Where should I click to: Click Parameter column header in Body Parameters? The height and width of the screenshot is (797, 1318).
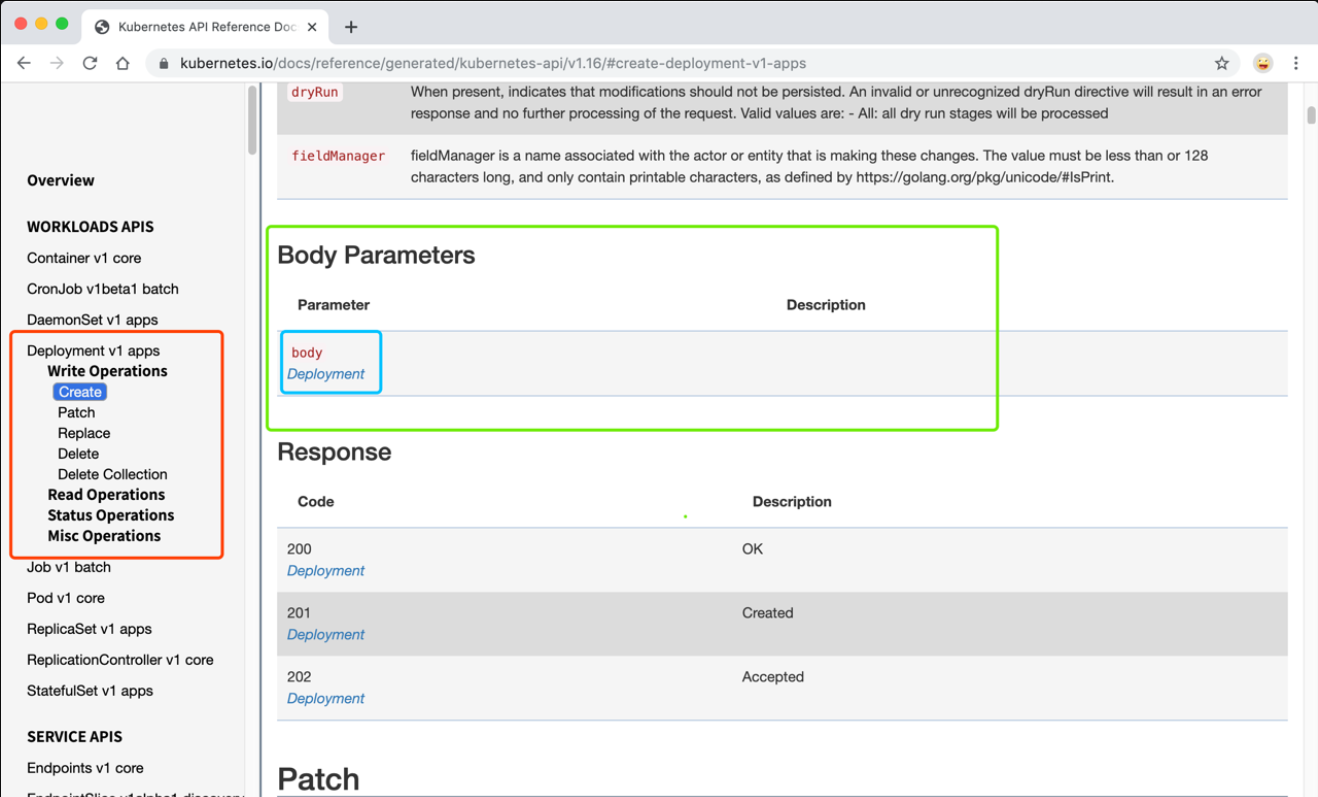[334, 305]
